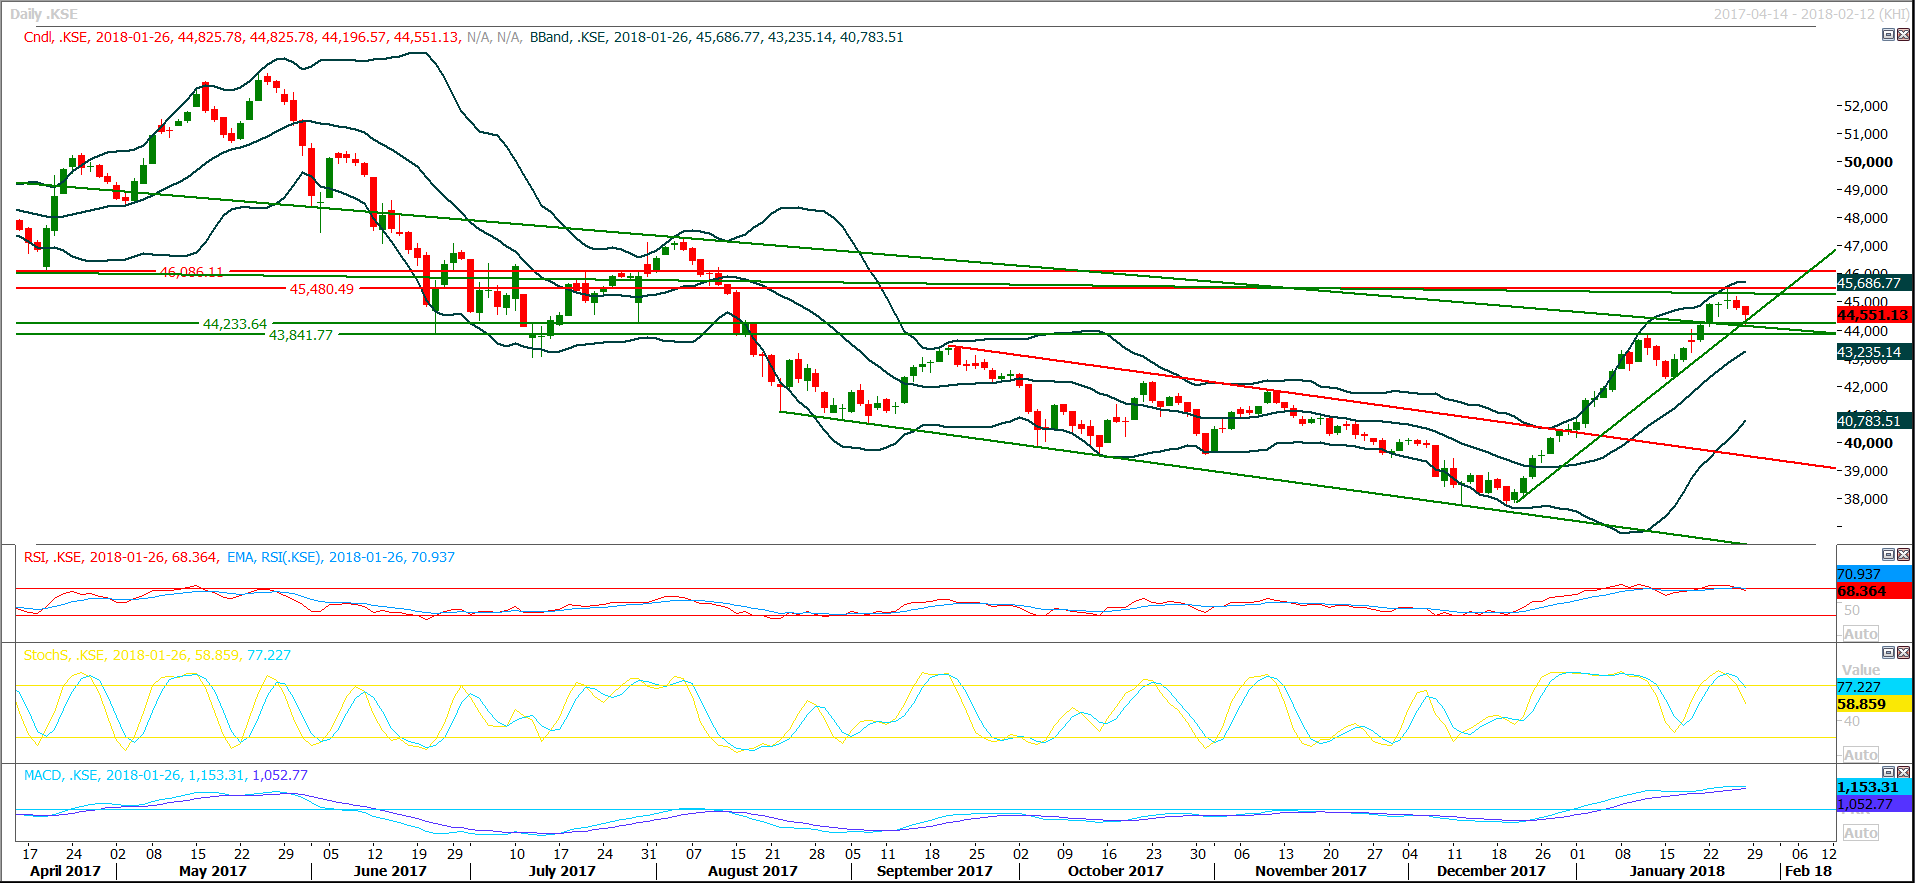Minimize the StochS indicator panel

click(1888, 653)
